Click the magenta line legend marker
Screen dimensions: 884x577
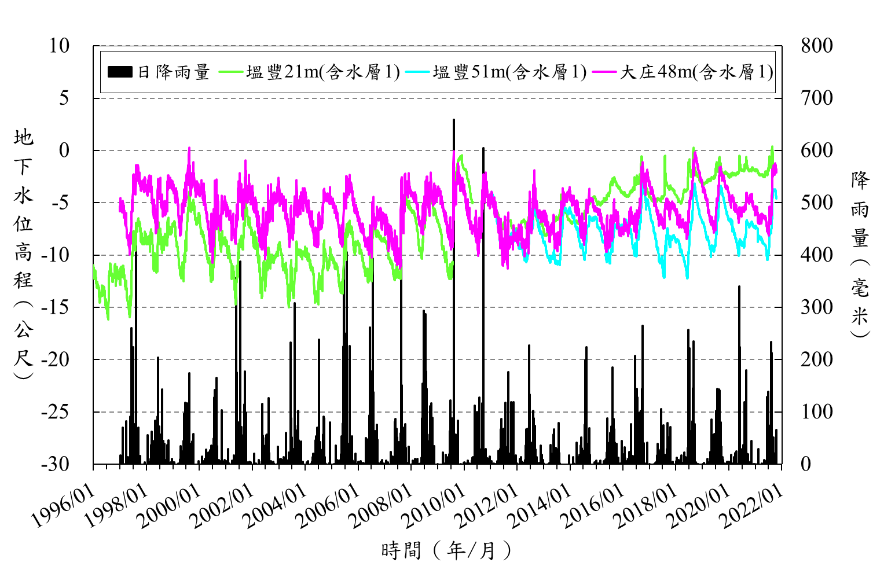tap(604, 72)
